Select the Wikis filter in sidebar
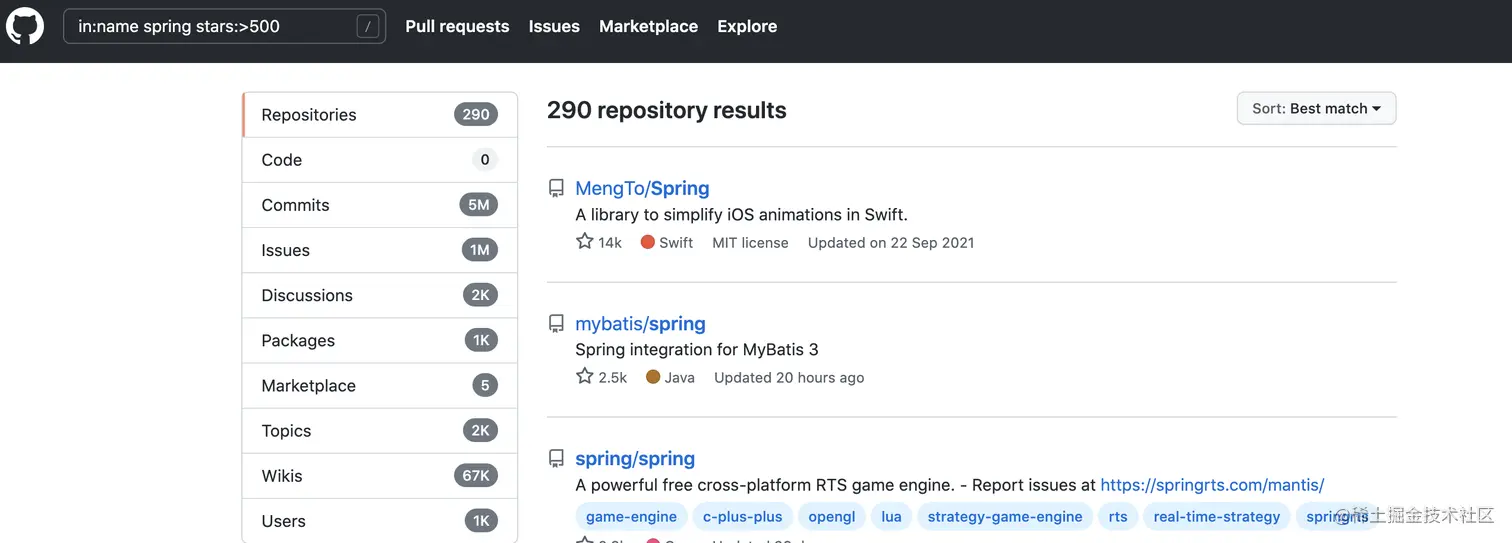 (x=380, y=475)
